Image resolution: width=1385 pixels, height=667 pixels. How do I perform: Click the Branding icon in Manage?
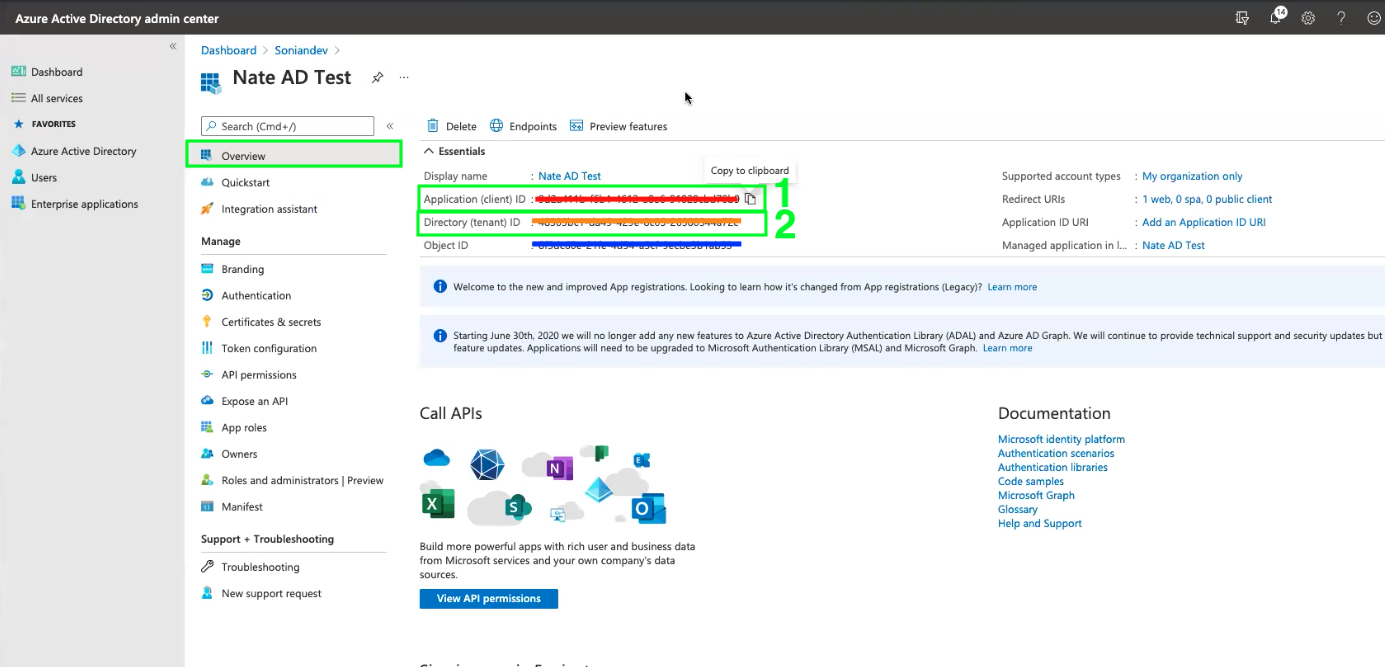click(207, 269)
